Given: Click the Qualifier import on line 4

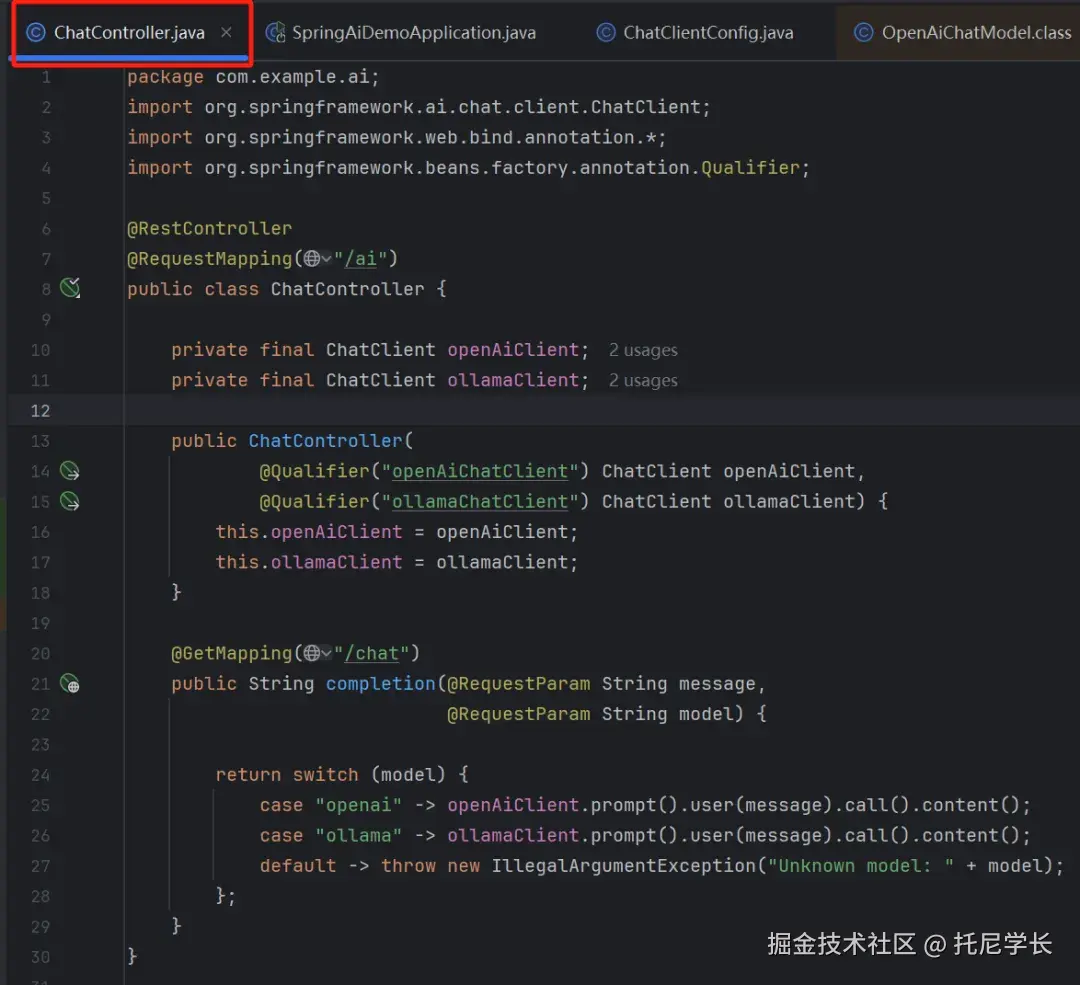Looking at the screenshot, I should click(751, 167).
